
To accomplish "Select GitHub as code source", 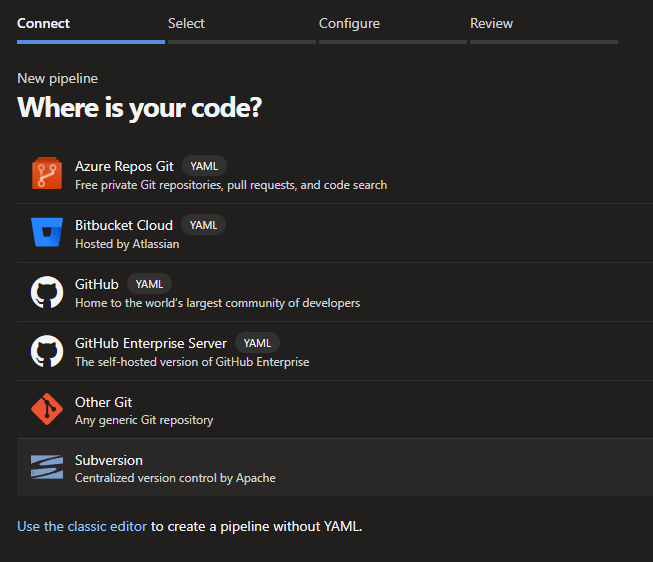I will coord(335,292).
